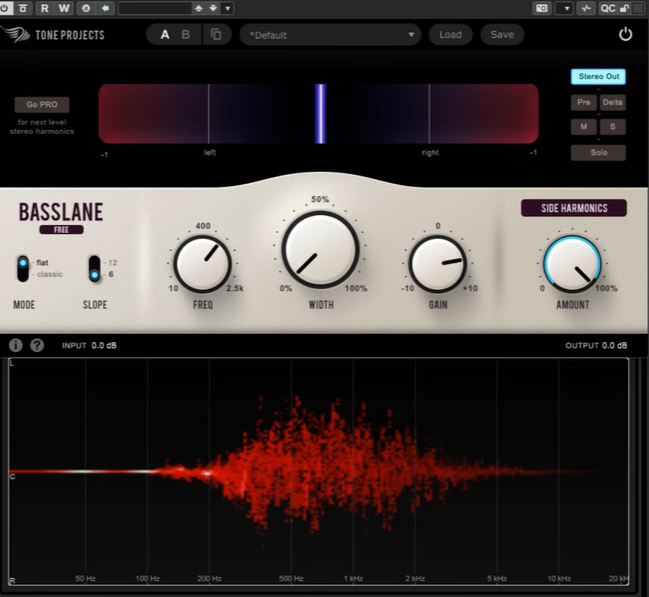Viewport: 649px width, 597px height.
Task: Toggle the Stereo Out monitor button
Action: click(598, 76)
